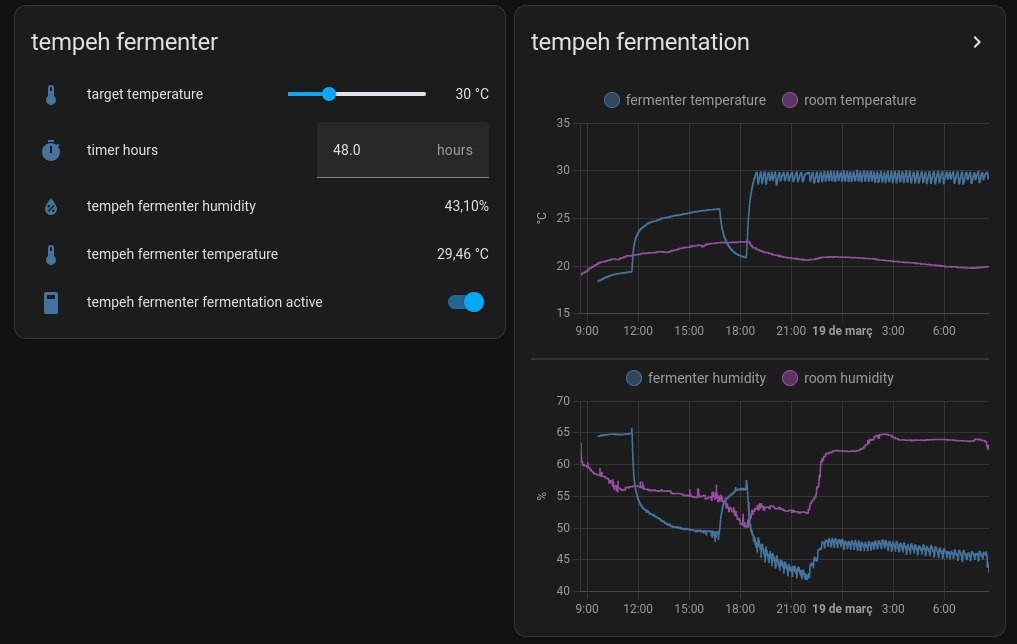Image resolution: width=1017 pixels, height=644 pixels.
Task: Hide fermenter temperature series via legend
Action: coord(685,100)
